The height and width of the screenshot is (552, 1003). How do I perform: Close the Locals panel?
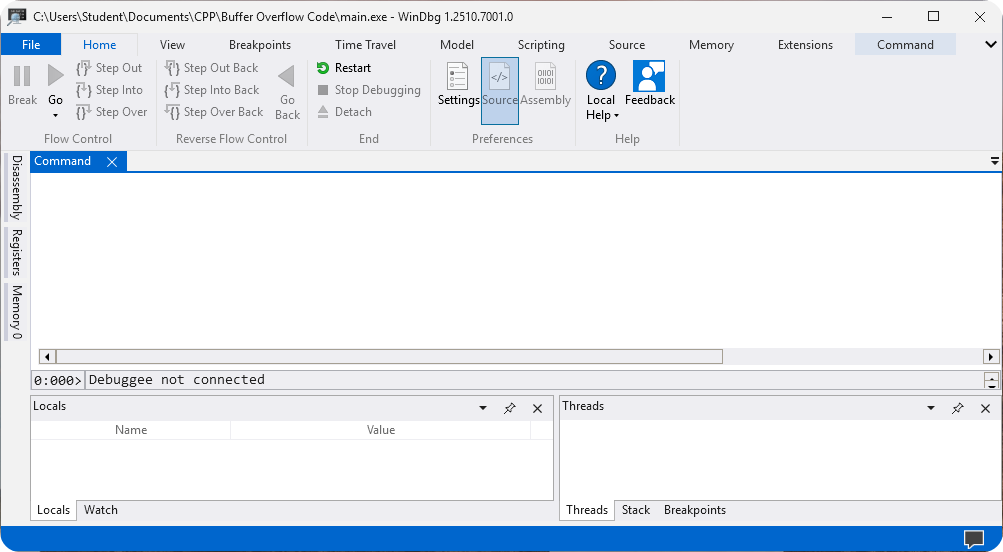pos(538,408)
